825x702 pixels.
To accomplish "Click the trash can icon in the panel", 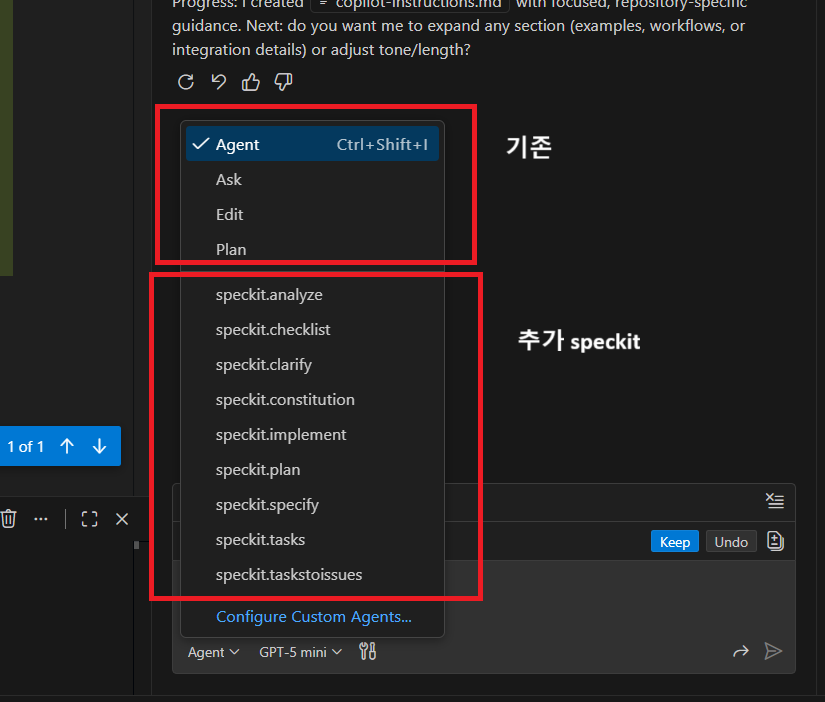I will 8,519.
